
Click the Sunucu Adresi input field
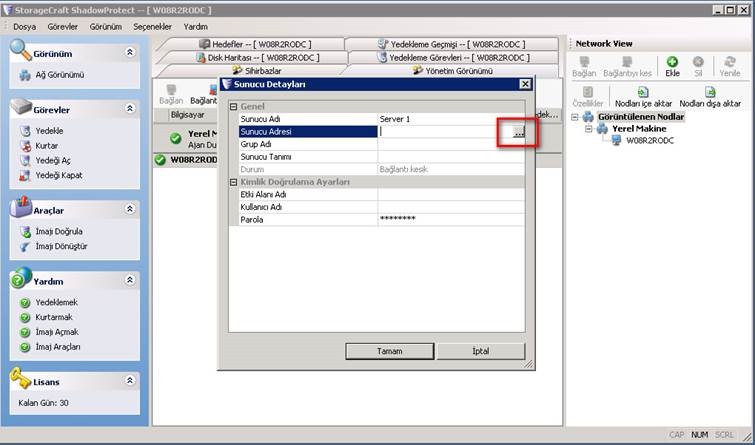point(445,131)
